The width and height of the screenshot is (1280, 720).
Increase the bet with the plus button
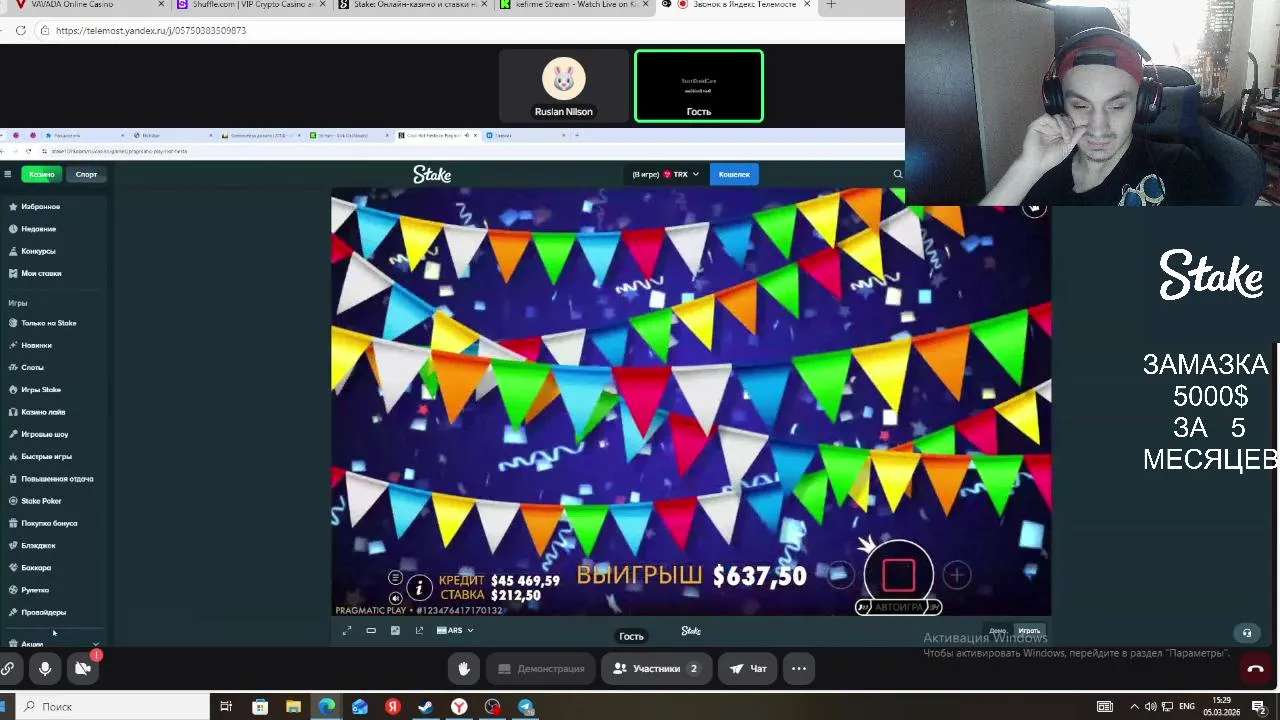[x=957, y=575]
